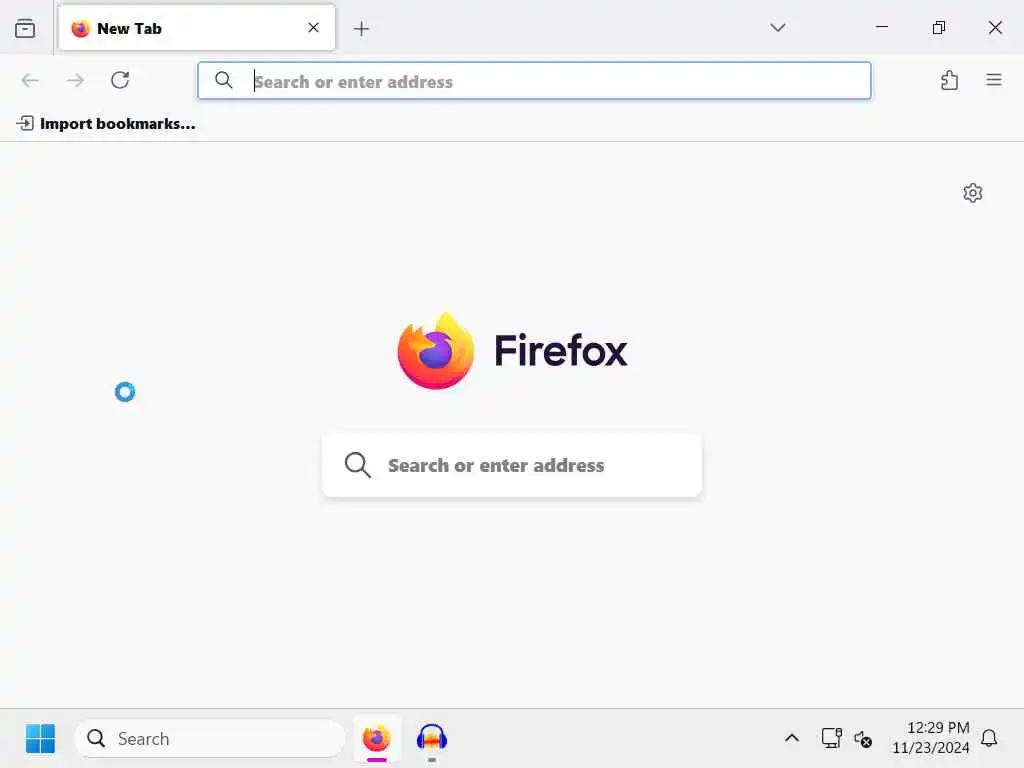The image size is (1024, 768).
Task: Reload the current page
Action: point(120,80)
